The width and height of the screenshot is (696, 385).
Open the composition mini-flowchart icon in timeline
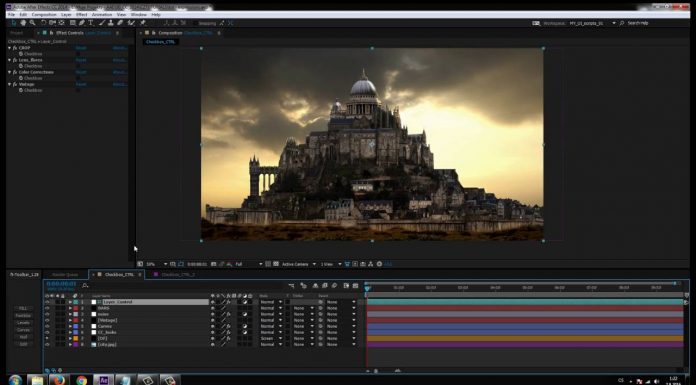point(291,286)
